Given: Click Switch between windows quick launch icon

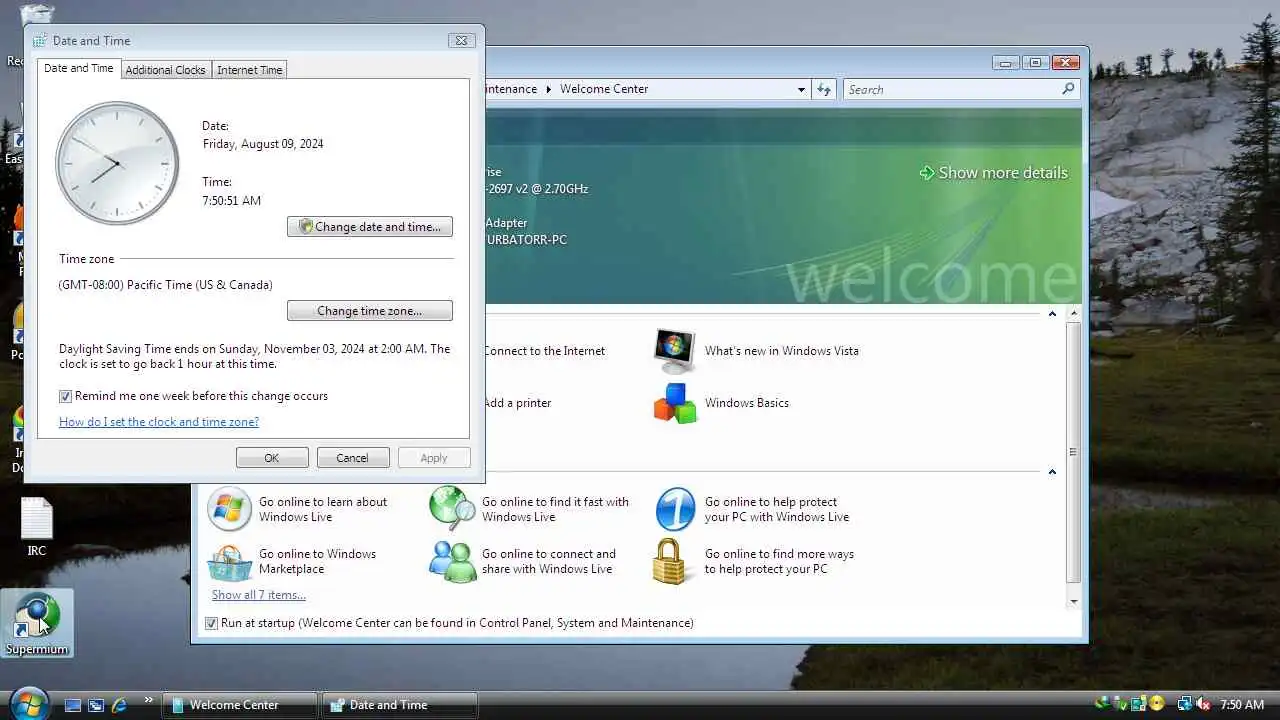Looking at the screenshot, I should pos(96,705).
